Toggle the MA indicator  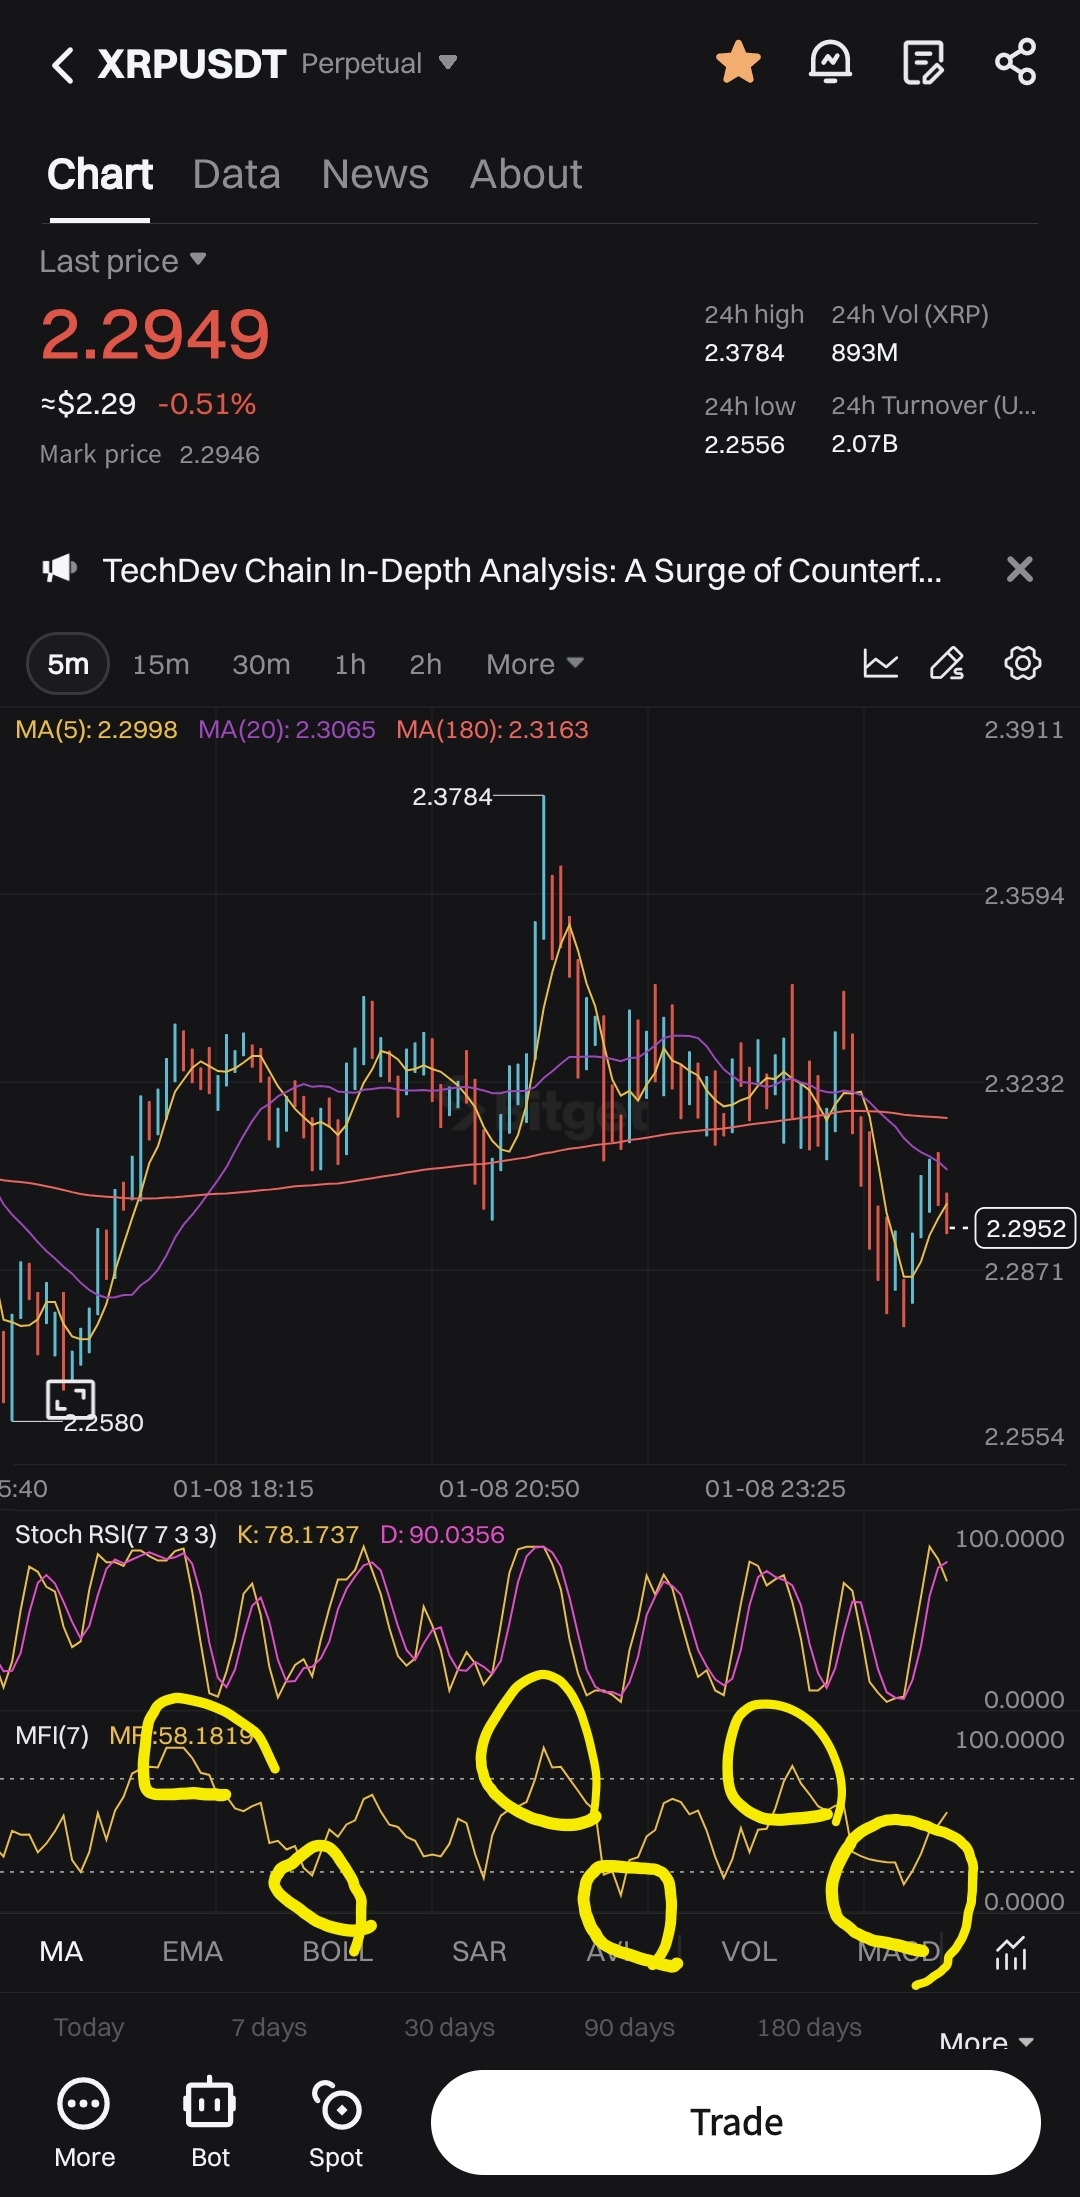61,1951
